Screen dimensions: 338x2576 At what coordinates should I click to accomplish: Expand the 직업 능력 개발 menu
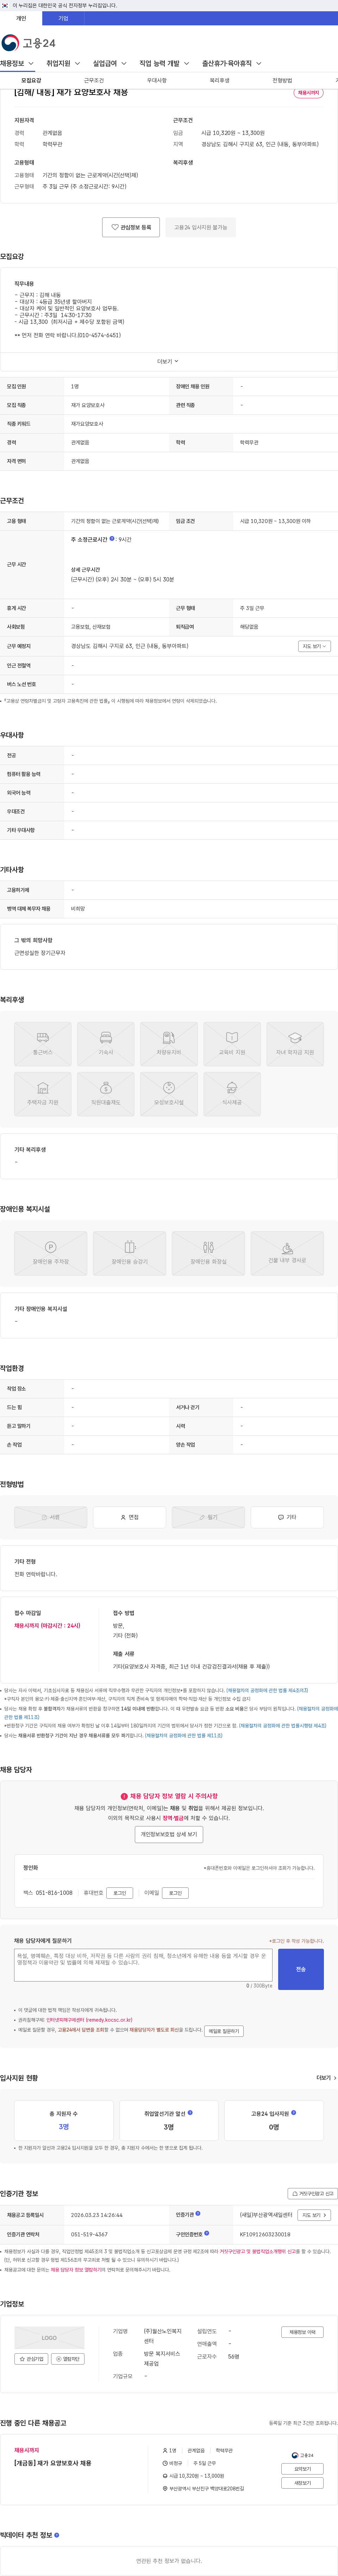164,63
